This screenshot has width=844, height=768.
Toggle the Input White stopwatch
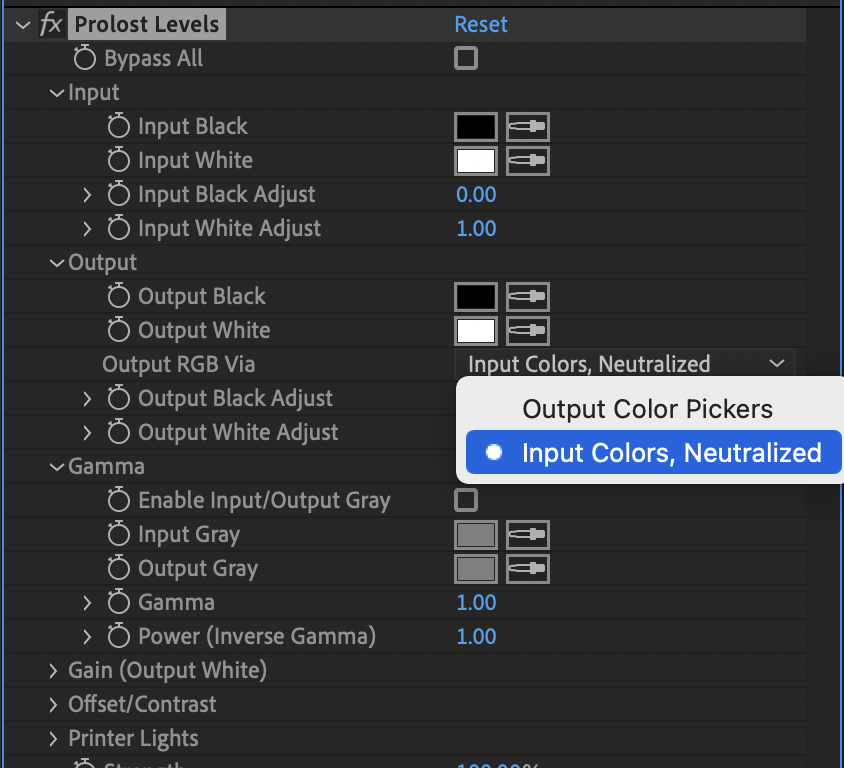(118, 160)
